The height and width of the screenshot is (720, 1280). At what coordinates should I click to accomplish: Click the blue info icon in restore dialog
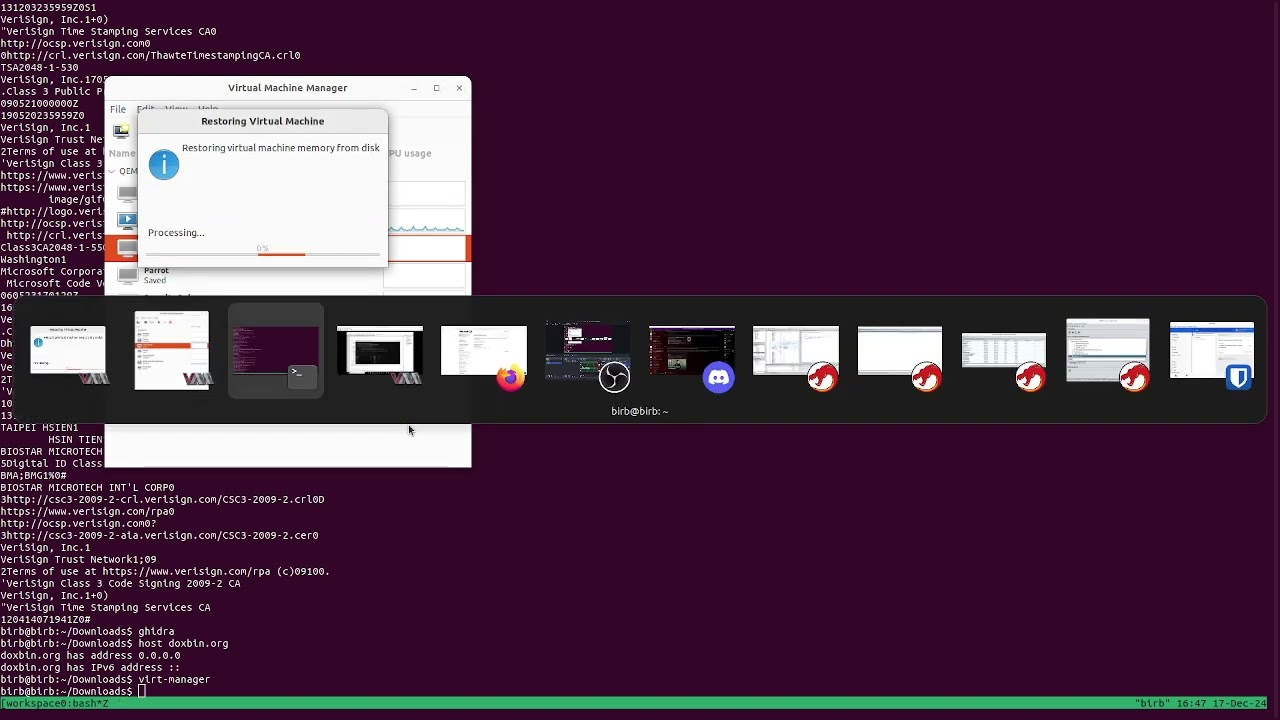coord(164,165)
